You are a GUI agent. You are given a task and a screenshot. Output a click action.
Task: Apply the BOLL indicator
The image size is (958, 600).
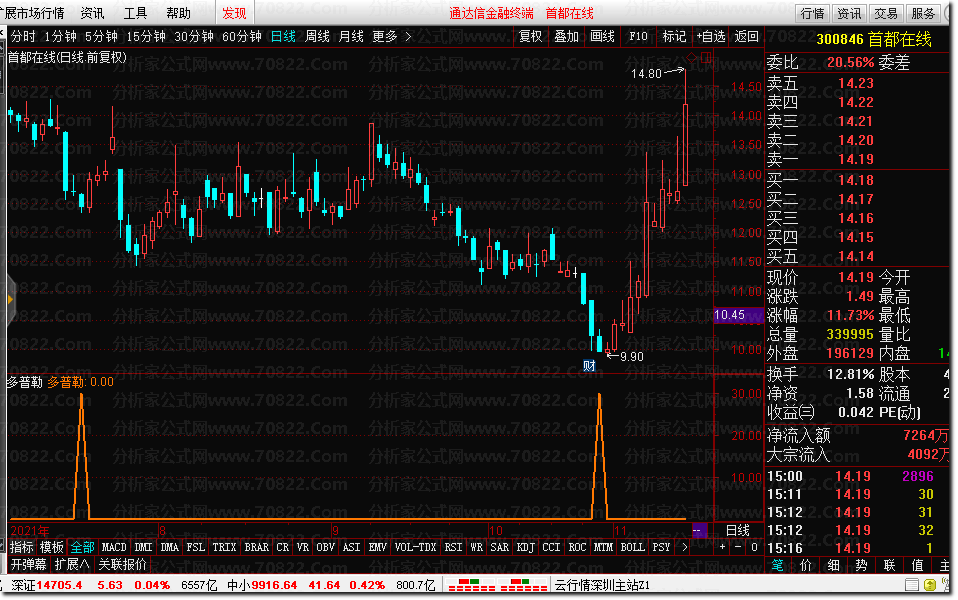click(x=632, y=547)
